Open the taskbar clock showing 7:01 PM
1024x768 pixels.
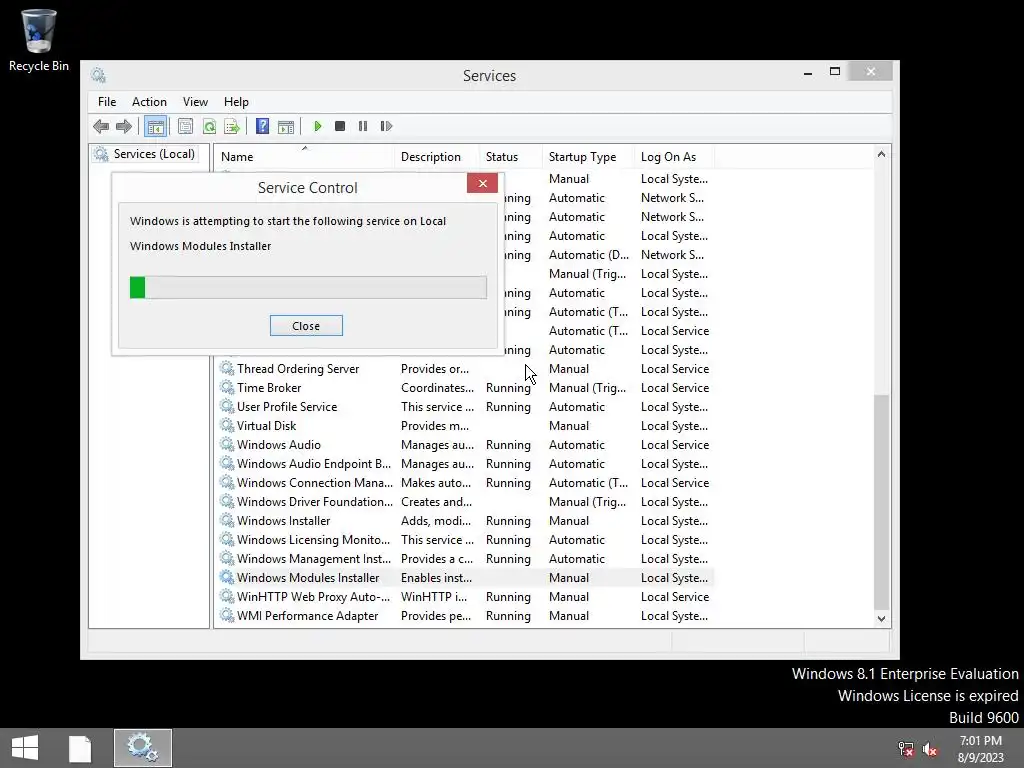click(x=980, y=748)
